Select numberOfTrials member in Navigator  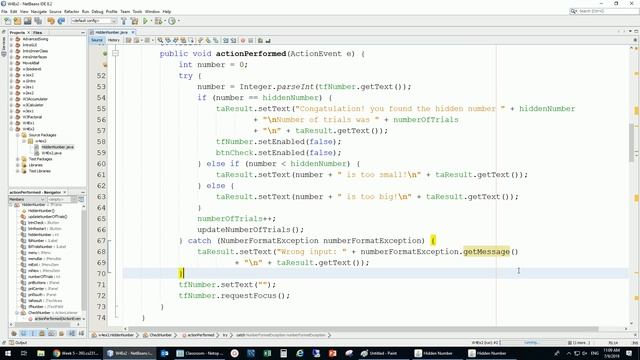pyautogui.click(x=44, y=277)
